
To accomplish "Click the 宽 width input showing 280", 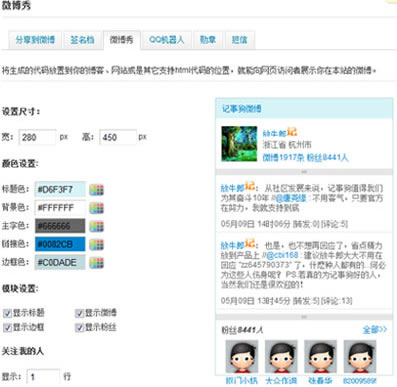I will pyautogui.click(x=37, y=137).
